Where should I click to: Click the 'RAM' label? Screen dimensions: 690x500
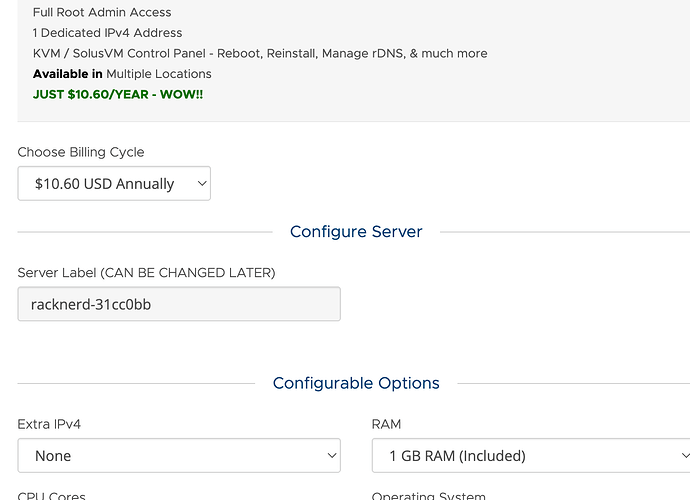pyautogui.click(x=386, y=424)
